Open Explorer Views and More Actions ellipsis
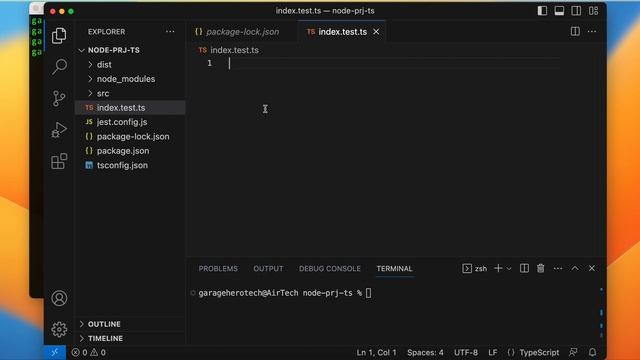The width and height of the screenshot is (640, 360). (x=170, y=31)
